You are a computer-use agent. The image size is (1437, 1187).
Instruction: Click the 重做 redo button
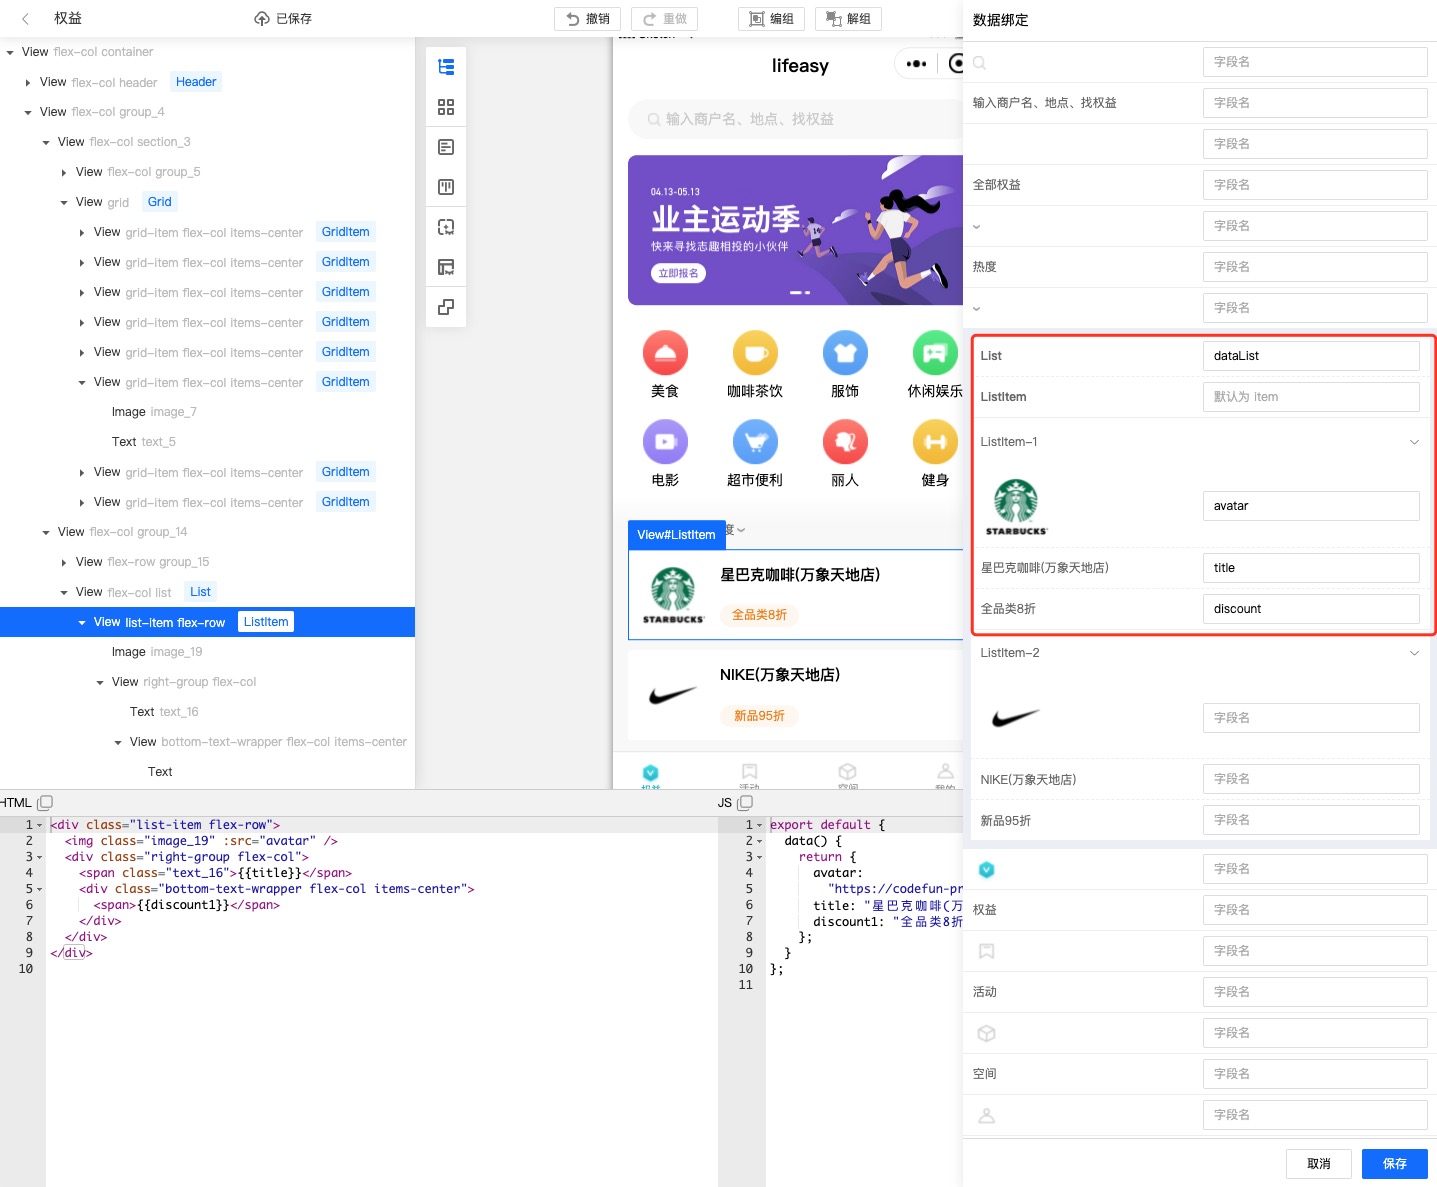point(665,19)
